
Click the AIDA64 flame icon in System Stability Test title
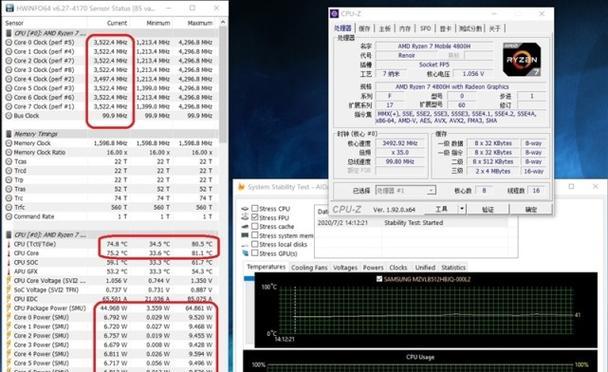tap(241, 187)
